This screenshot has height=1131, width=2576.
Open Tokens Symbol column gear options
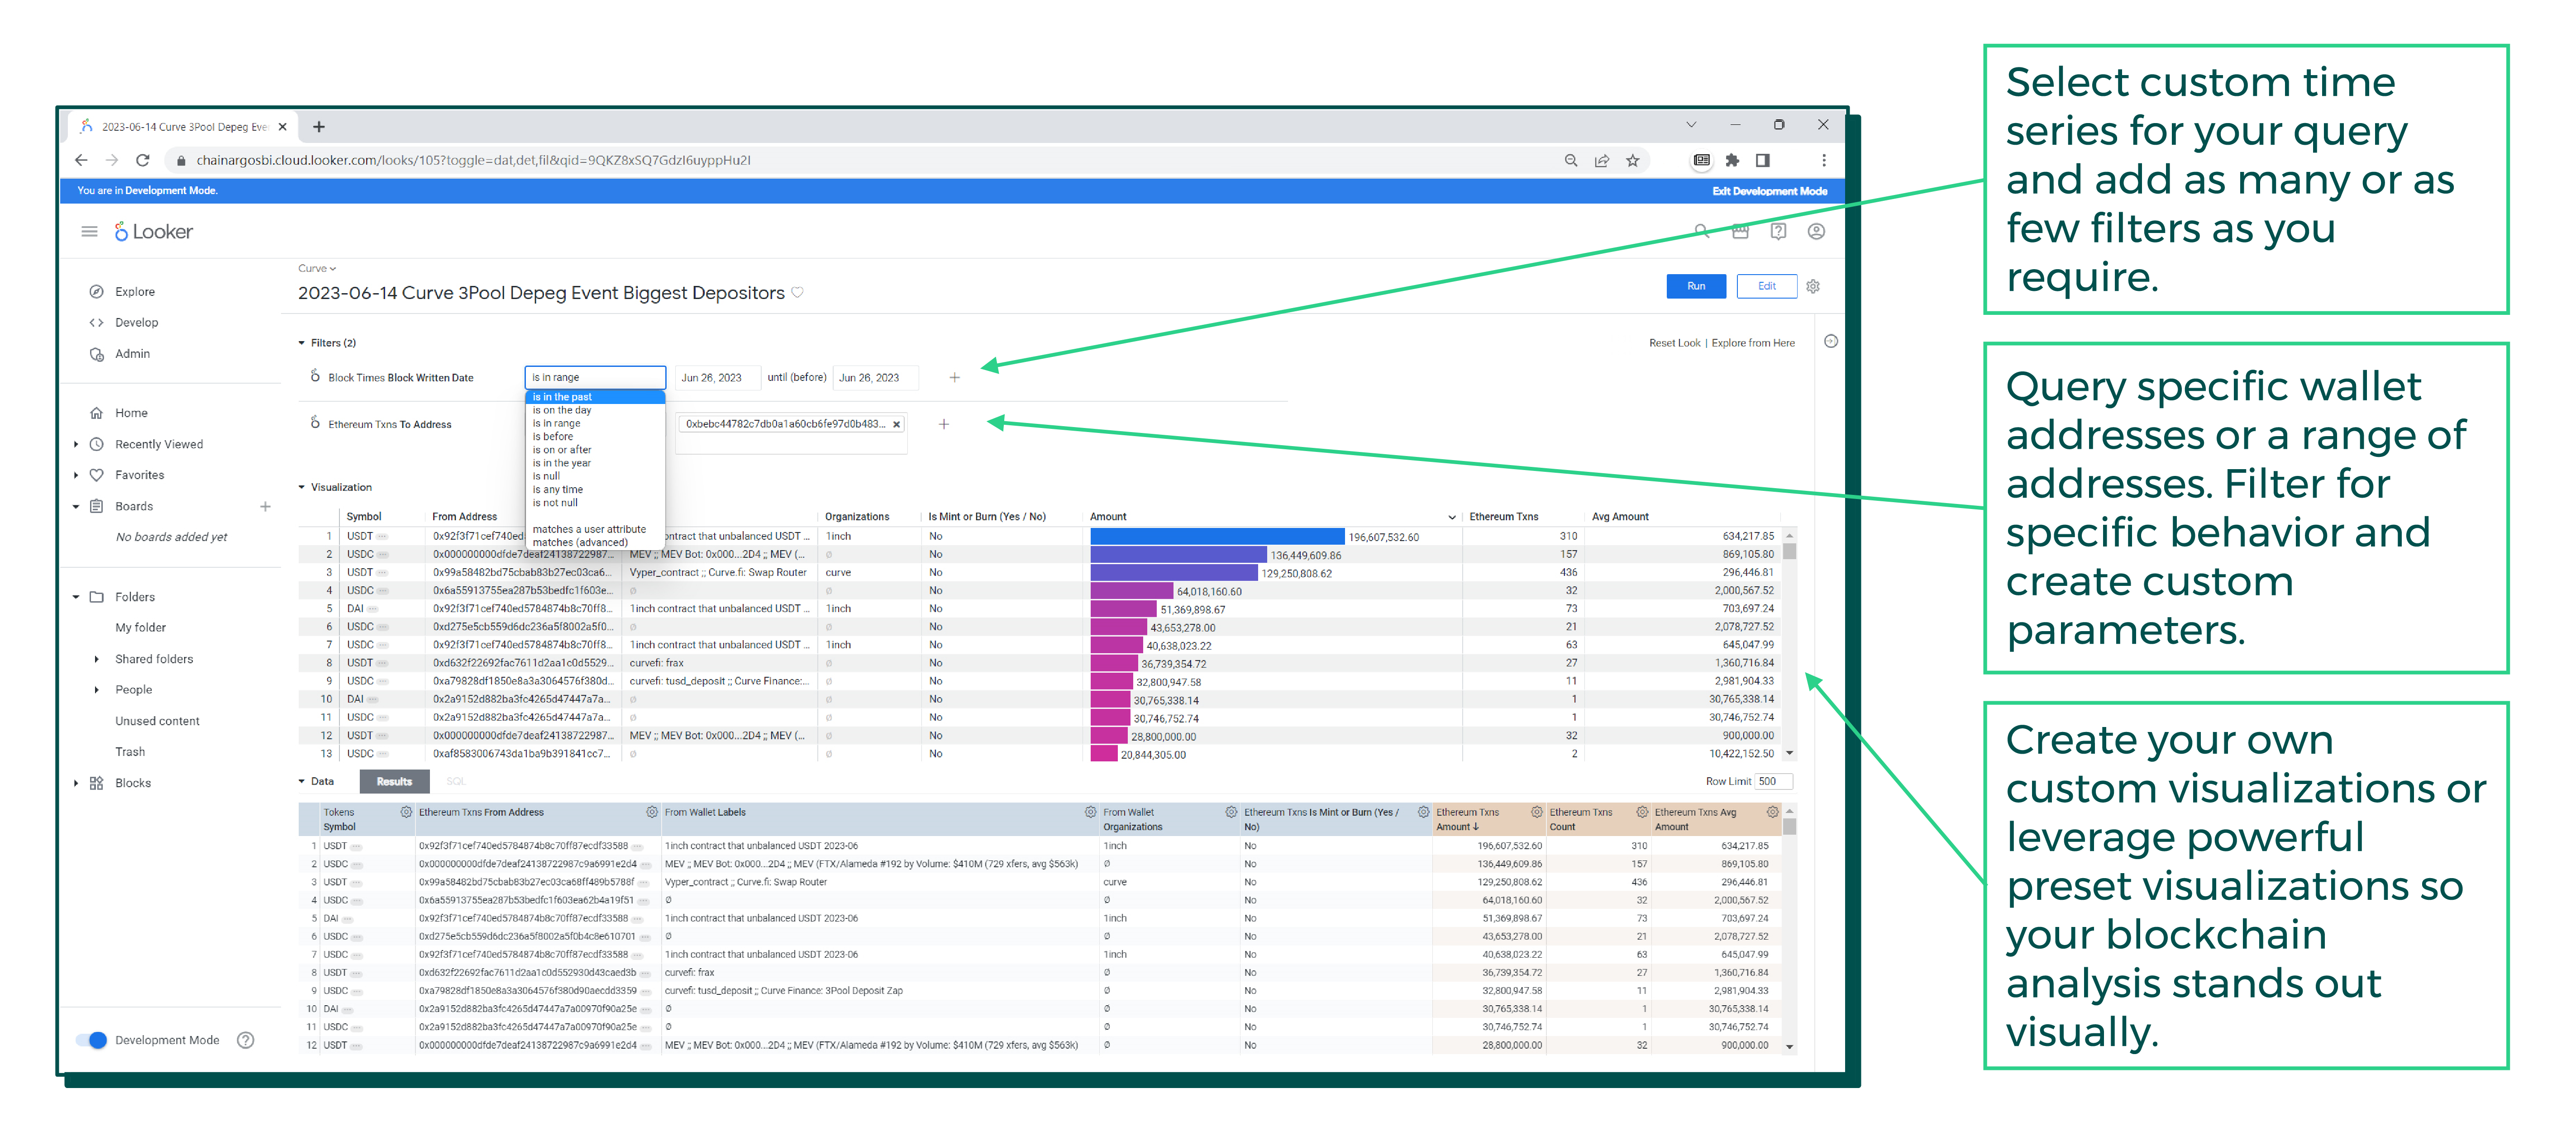tap(406, 813)
